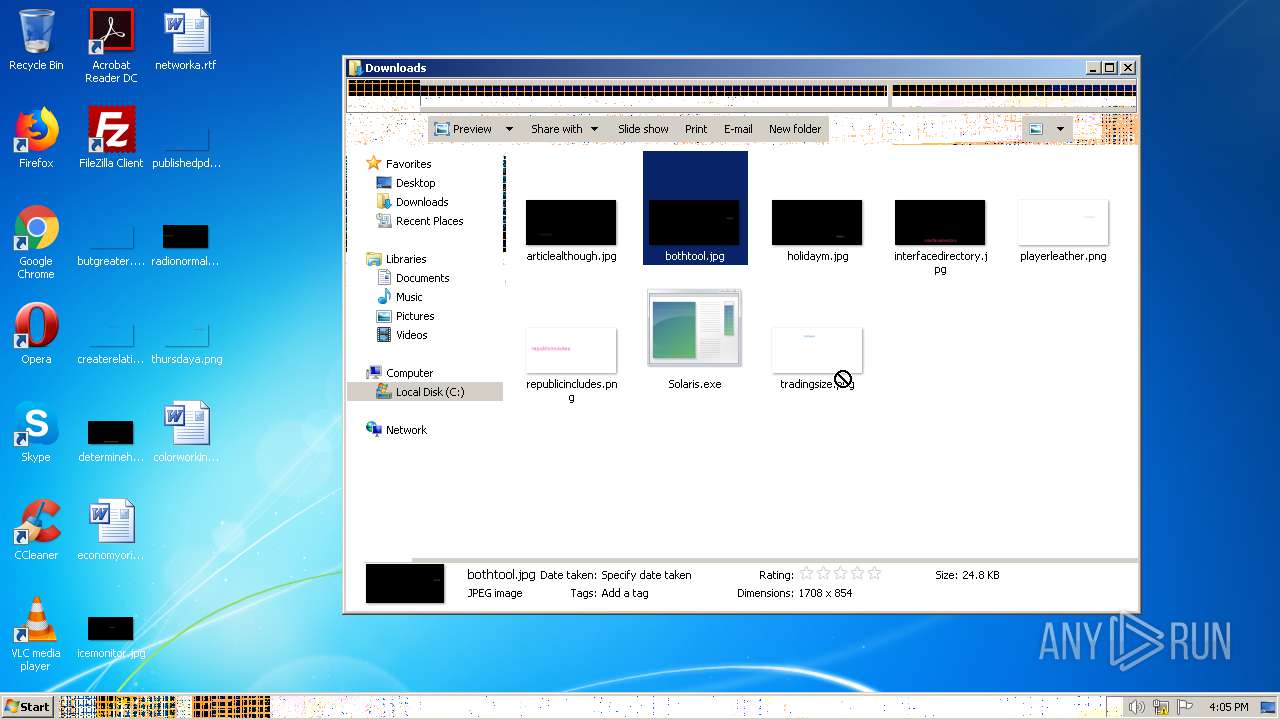Select the Solaris.exe file
Screen dimensions: 1280x720
695,340
